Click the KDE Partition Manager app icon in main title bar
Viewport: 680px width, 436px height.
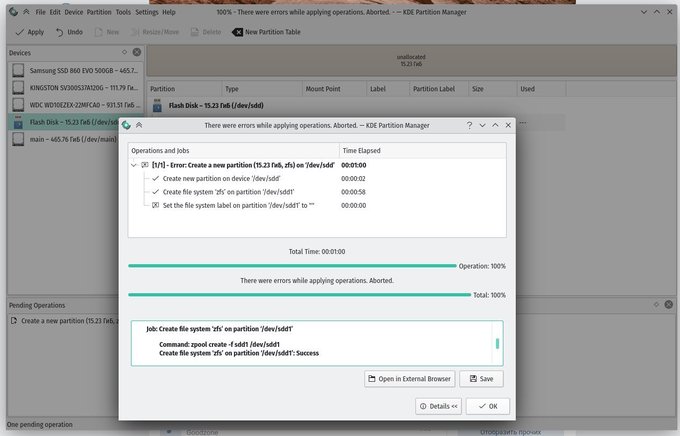[13, 12]
